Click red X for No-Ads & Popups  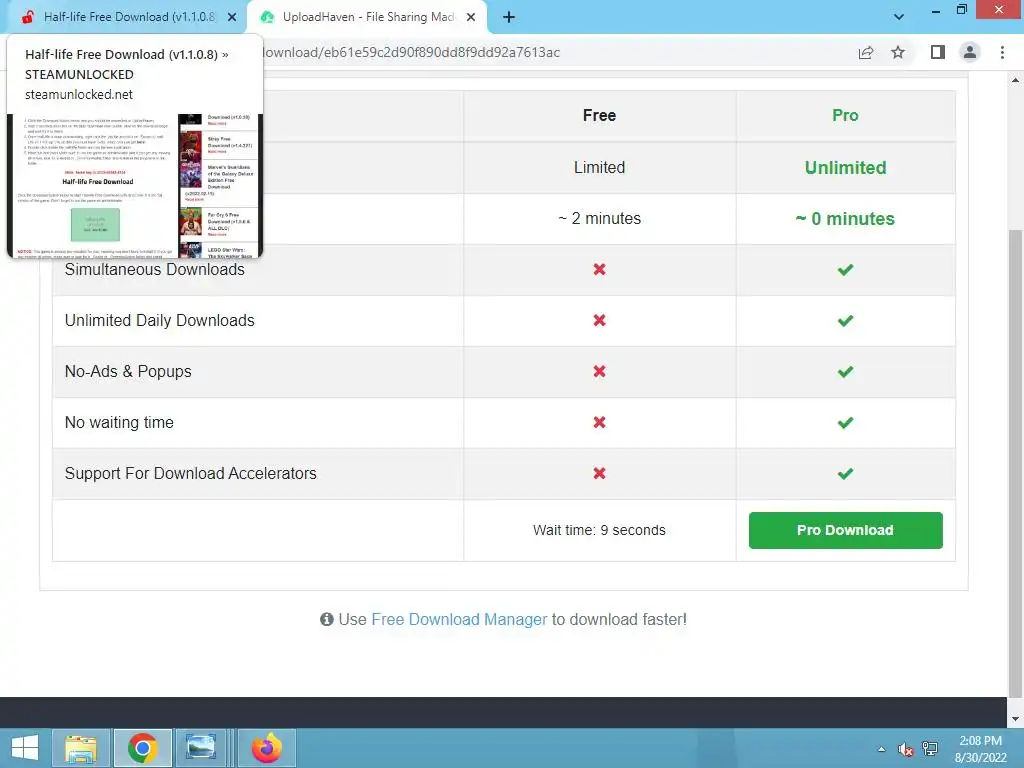point(599,372)
